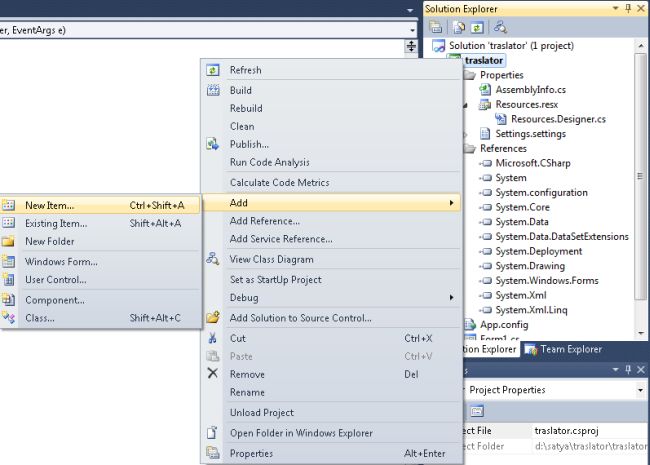
Task: Open the method member dropdown arrow
Action: click(412, 30)
